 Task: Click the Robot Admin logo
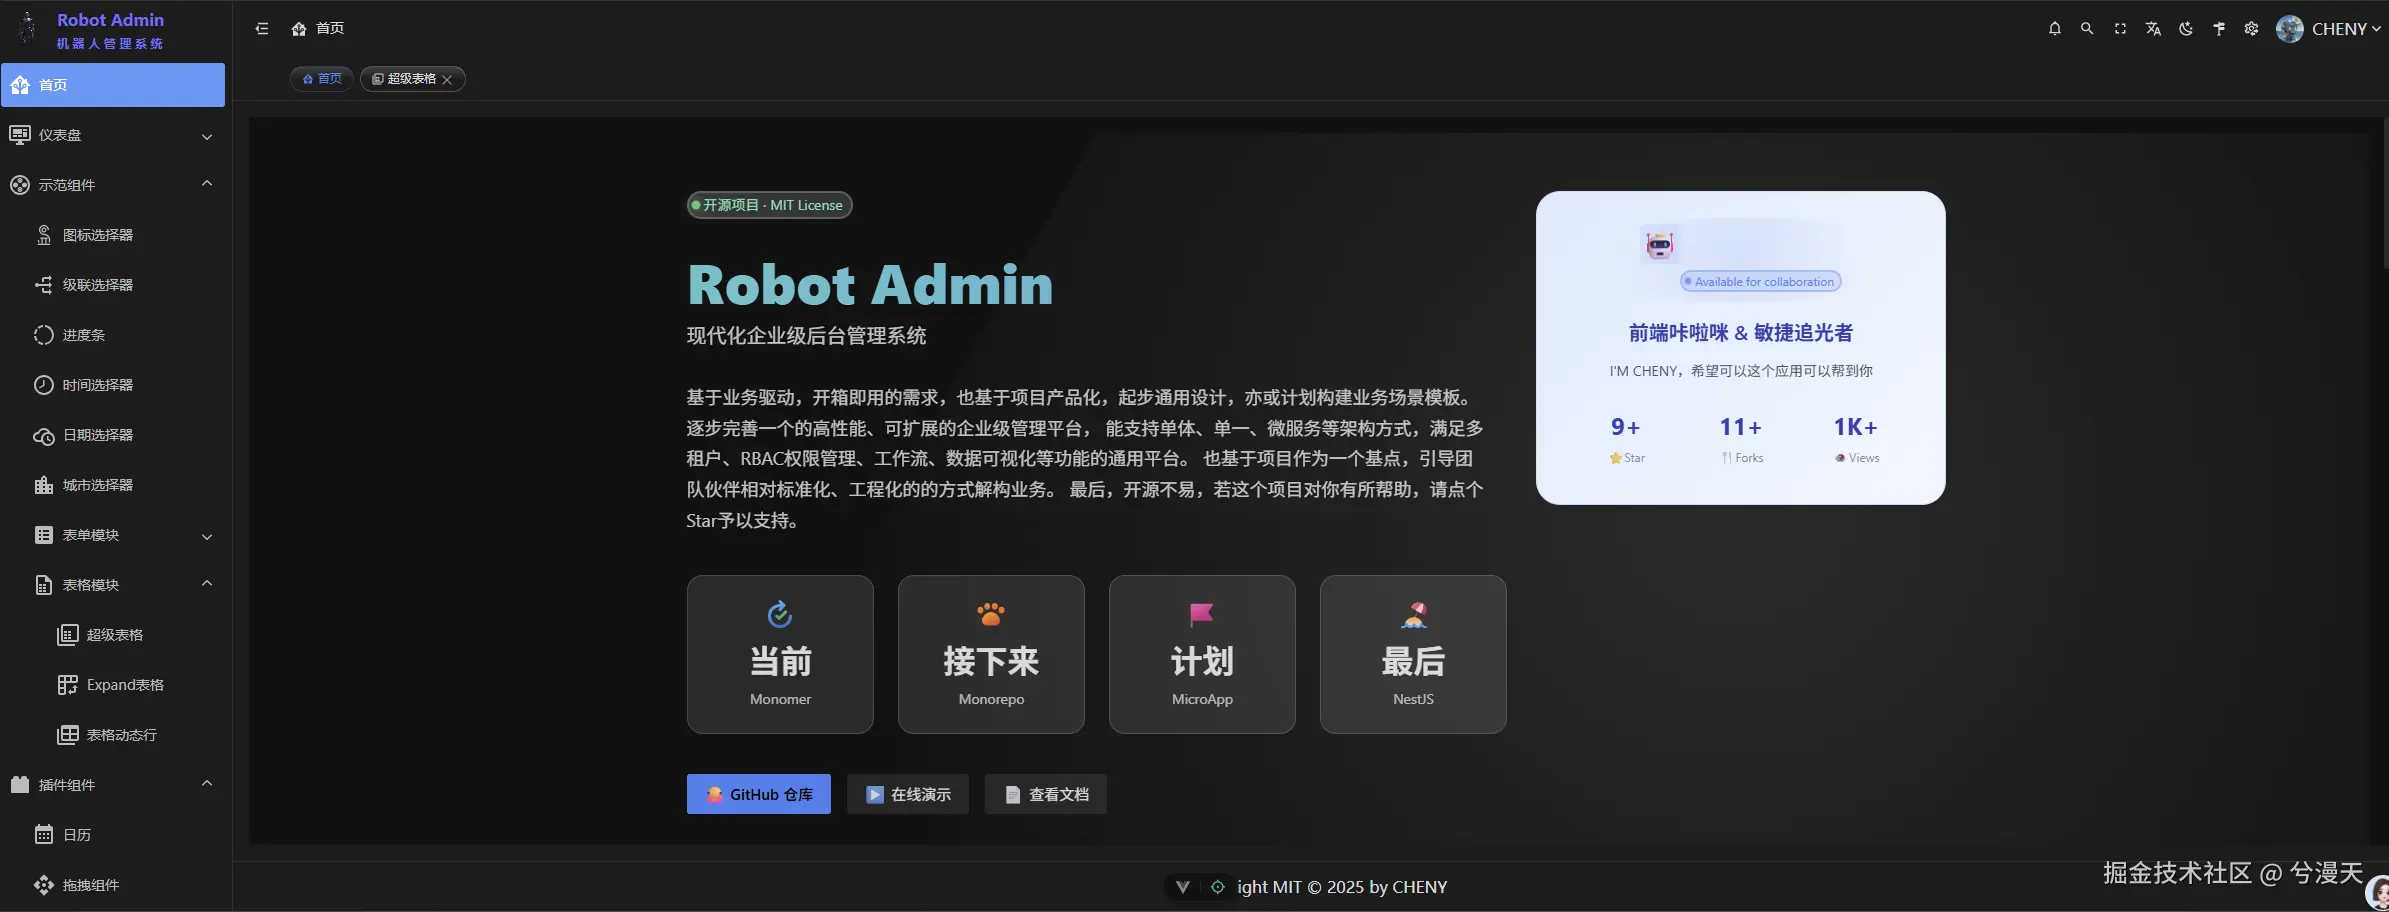[x=28, y=29]
